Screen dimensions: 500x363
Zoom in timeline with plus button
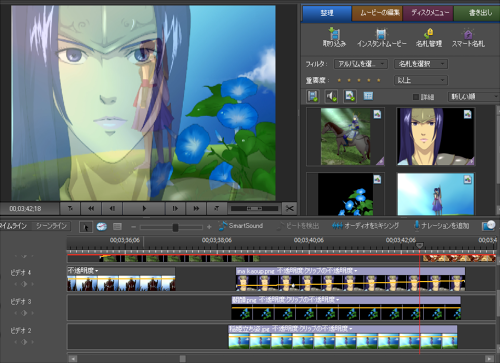(209, 227)
